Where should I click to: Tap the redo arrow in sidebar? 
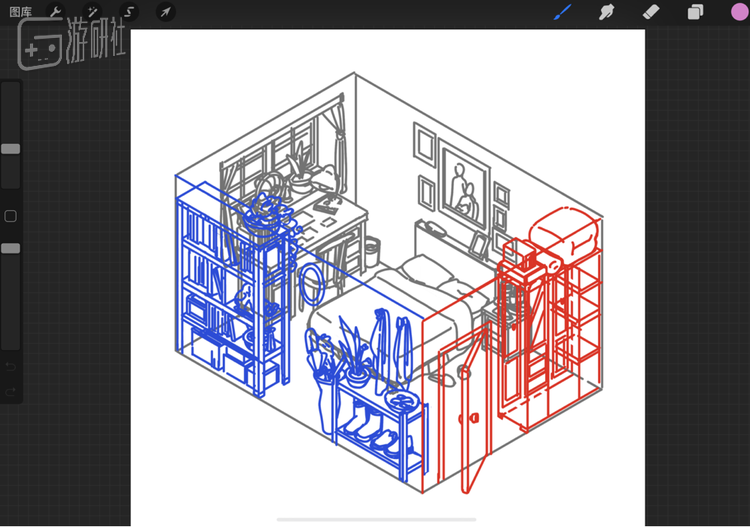10,390
